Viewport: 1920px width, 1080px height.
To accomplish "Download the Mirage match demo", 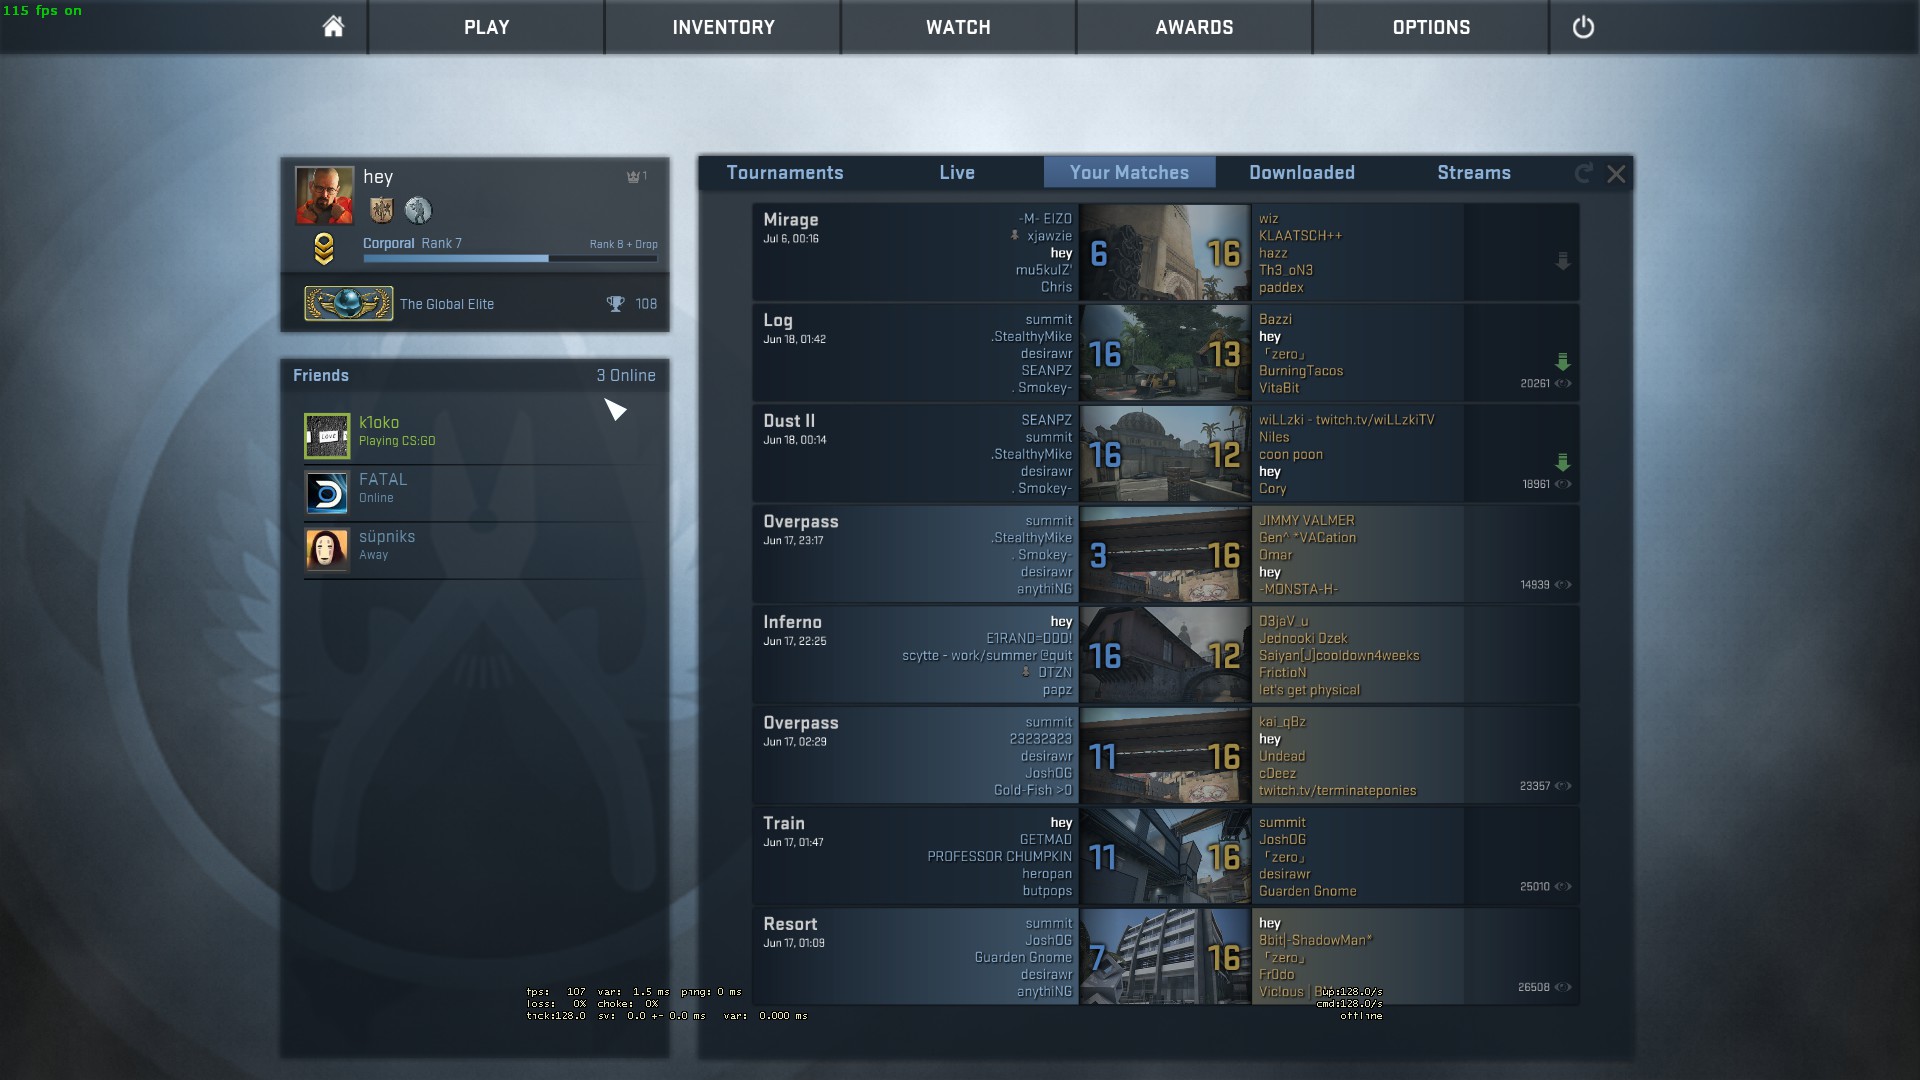I will point(1563,262).
